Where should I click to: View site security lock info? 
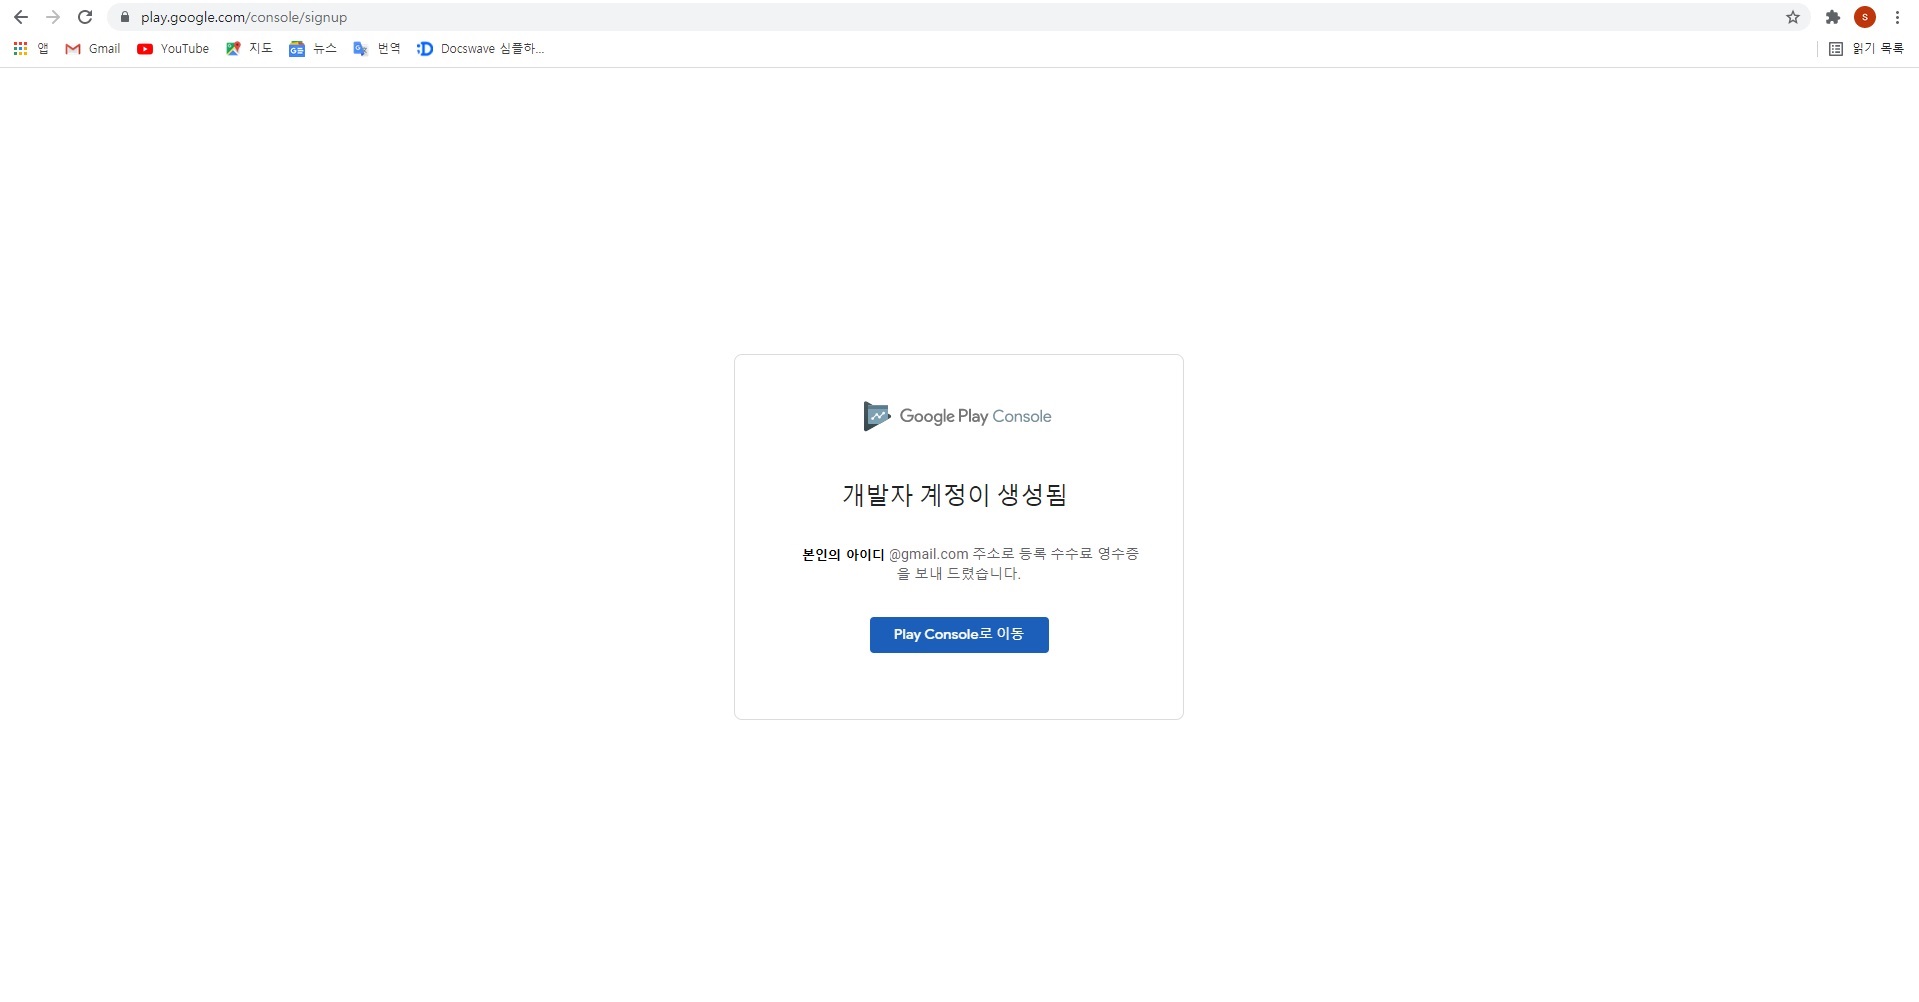(x=125, y=17)
